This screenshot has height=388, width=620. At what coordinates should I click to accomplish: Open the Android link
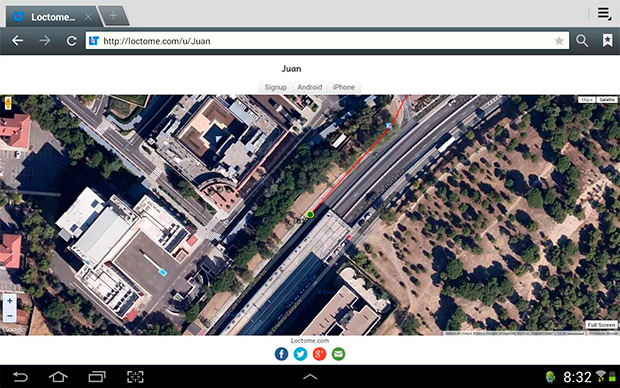(x=310, y=87)
